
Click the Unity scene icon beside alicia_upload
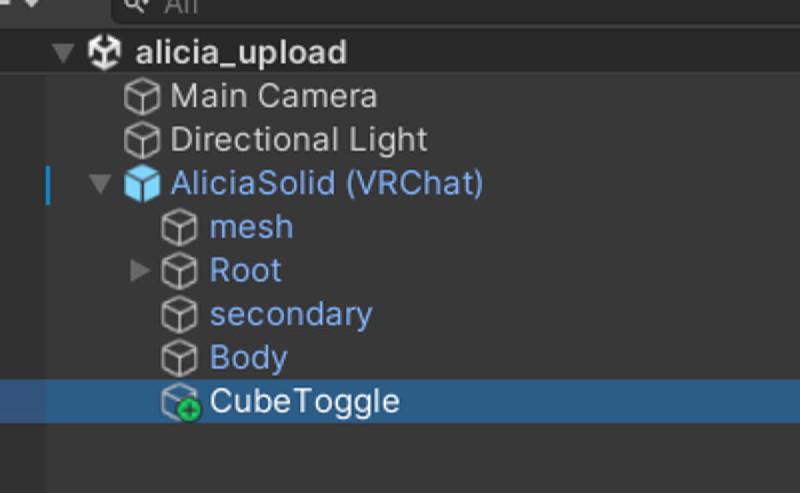(x=105, y=52)
